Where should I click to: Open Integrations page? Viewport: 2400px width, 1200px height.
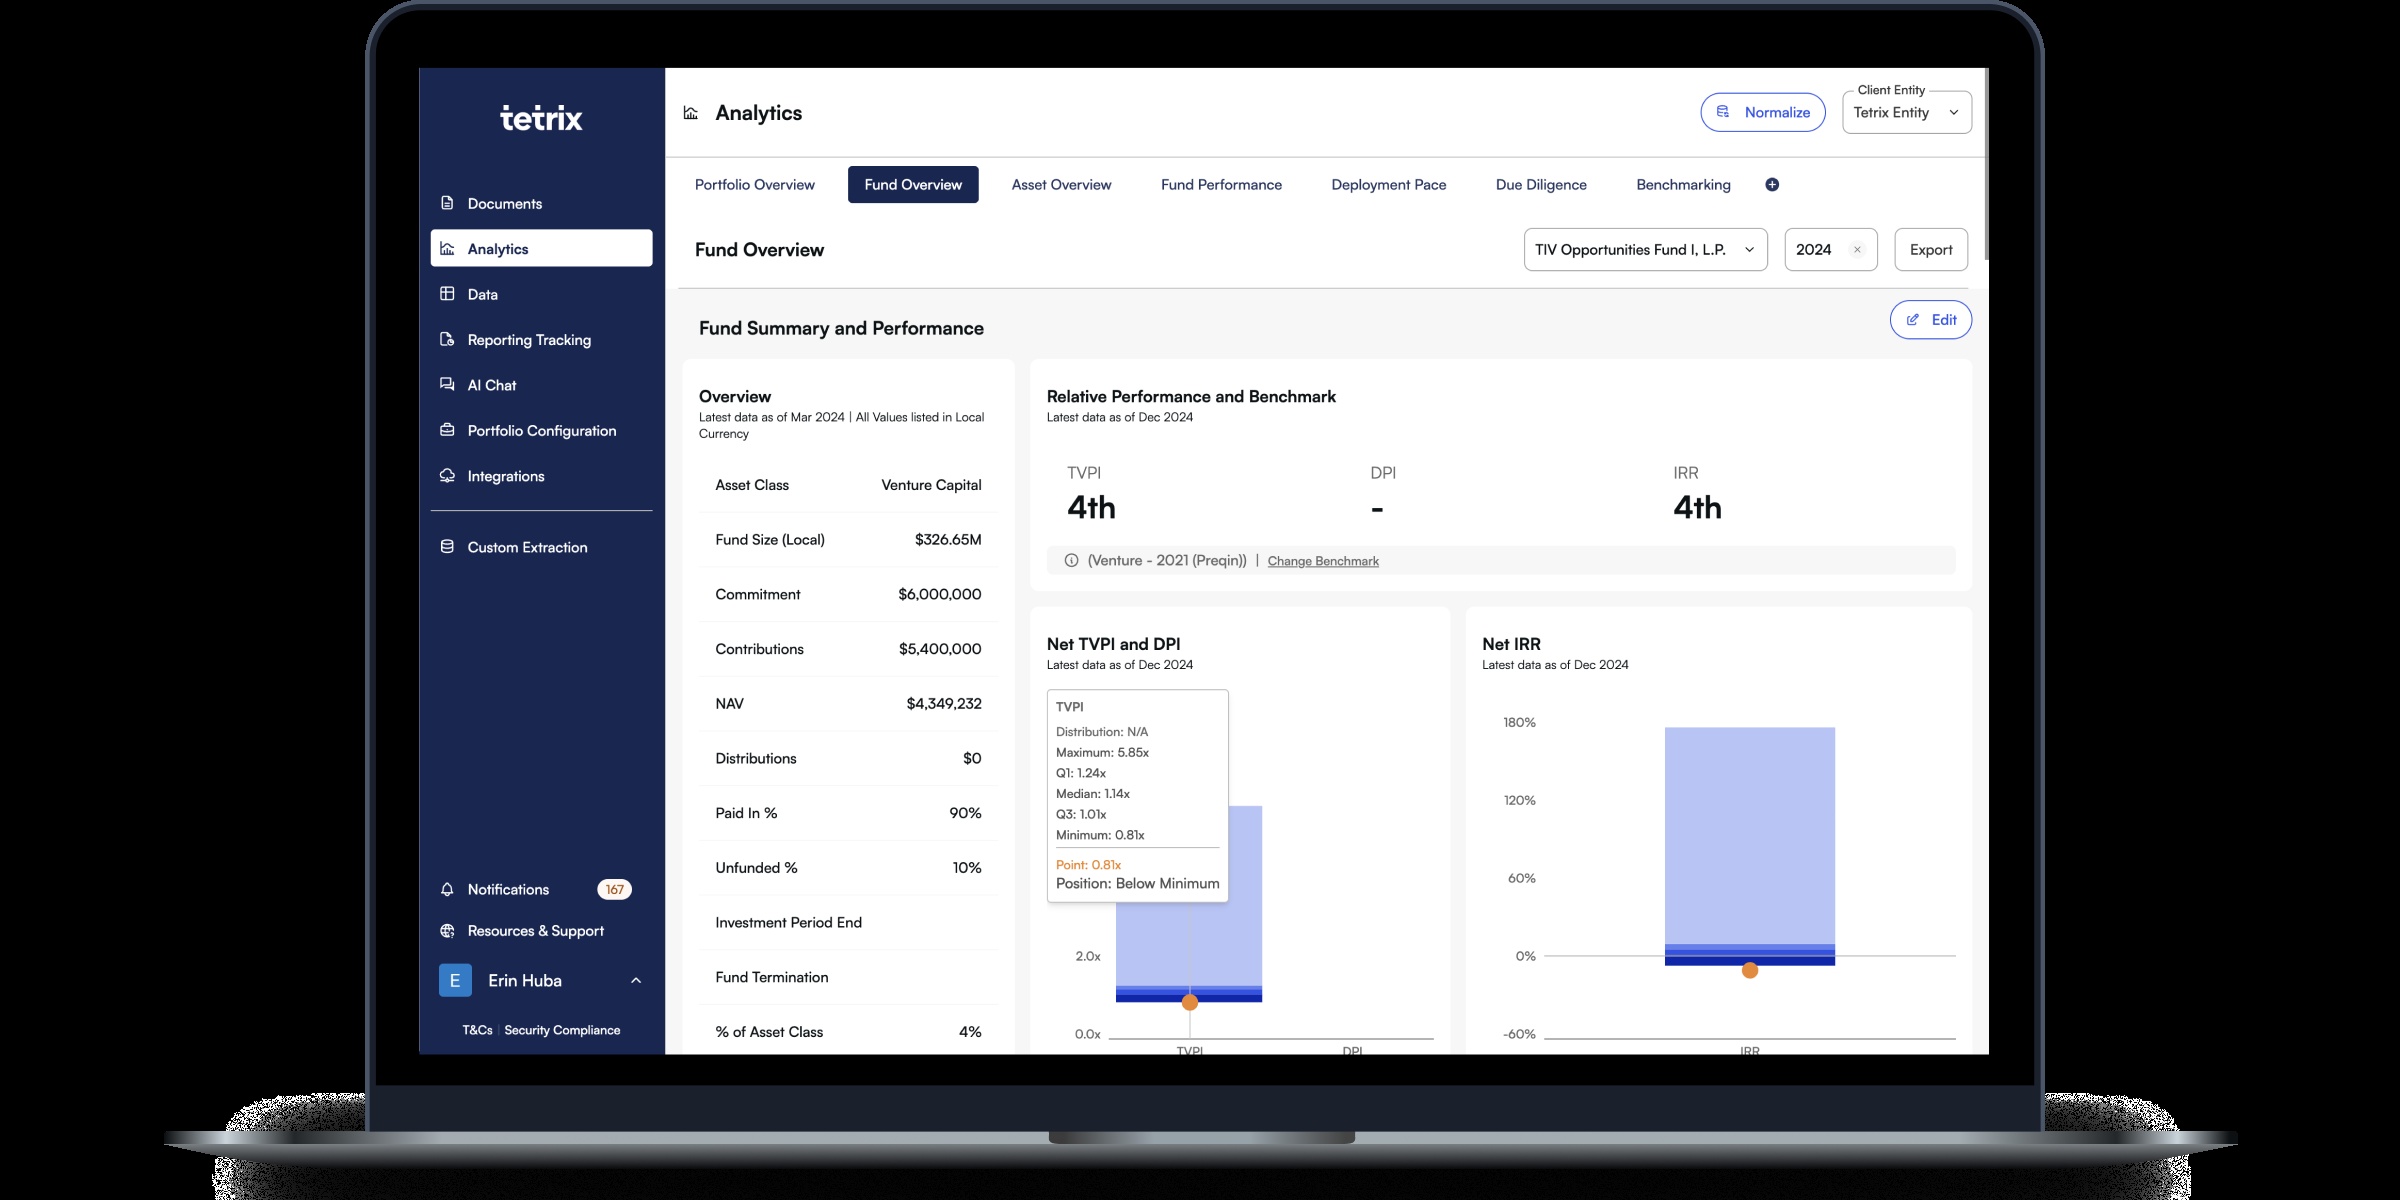541,476
